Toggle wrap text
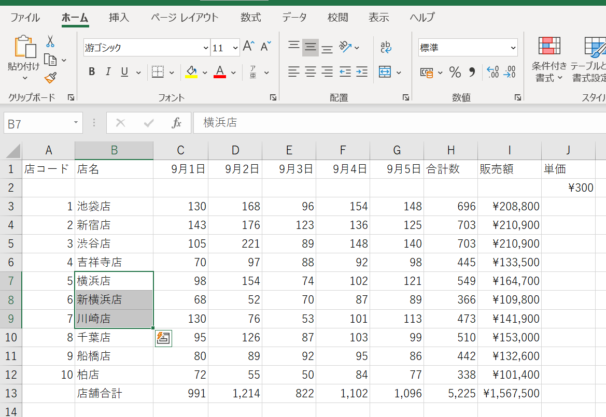Image resolution: width=606 pixels, height=417 pixels. (385, 47)
